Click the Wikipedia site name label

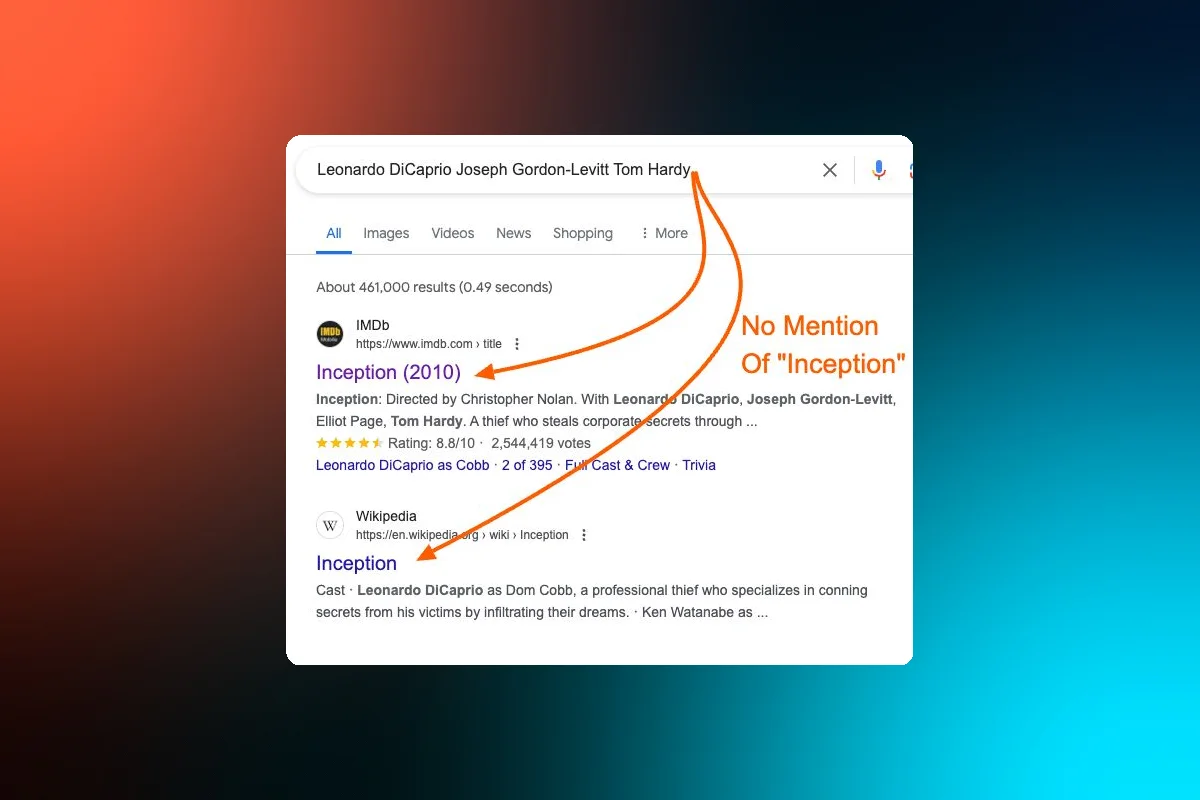click(386, 517)
